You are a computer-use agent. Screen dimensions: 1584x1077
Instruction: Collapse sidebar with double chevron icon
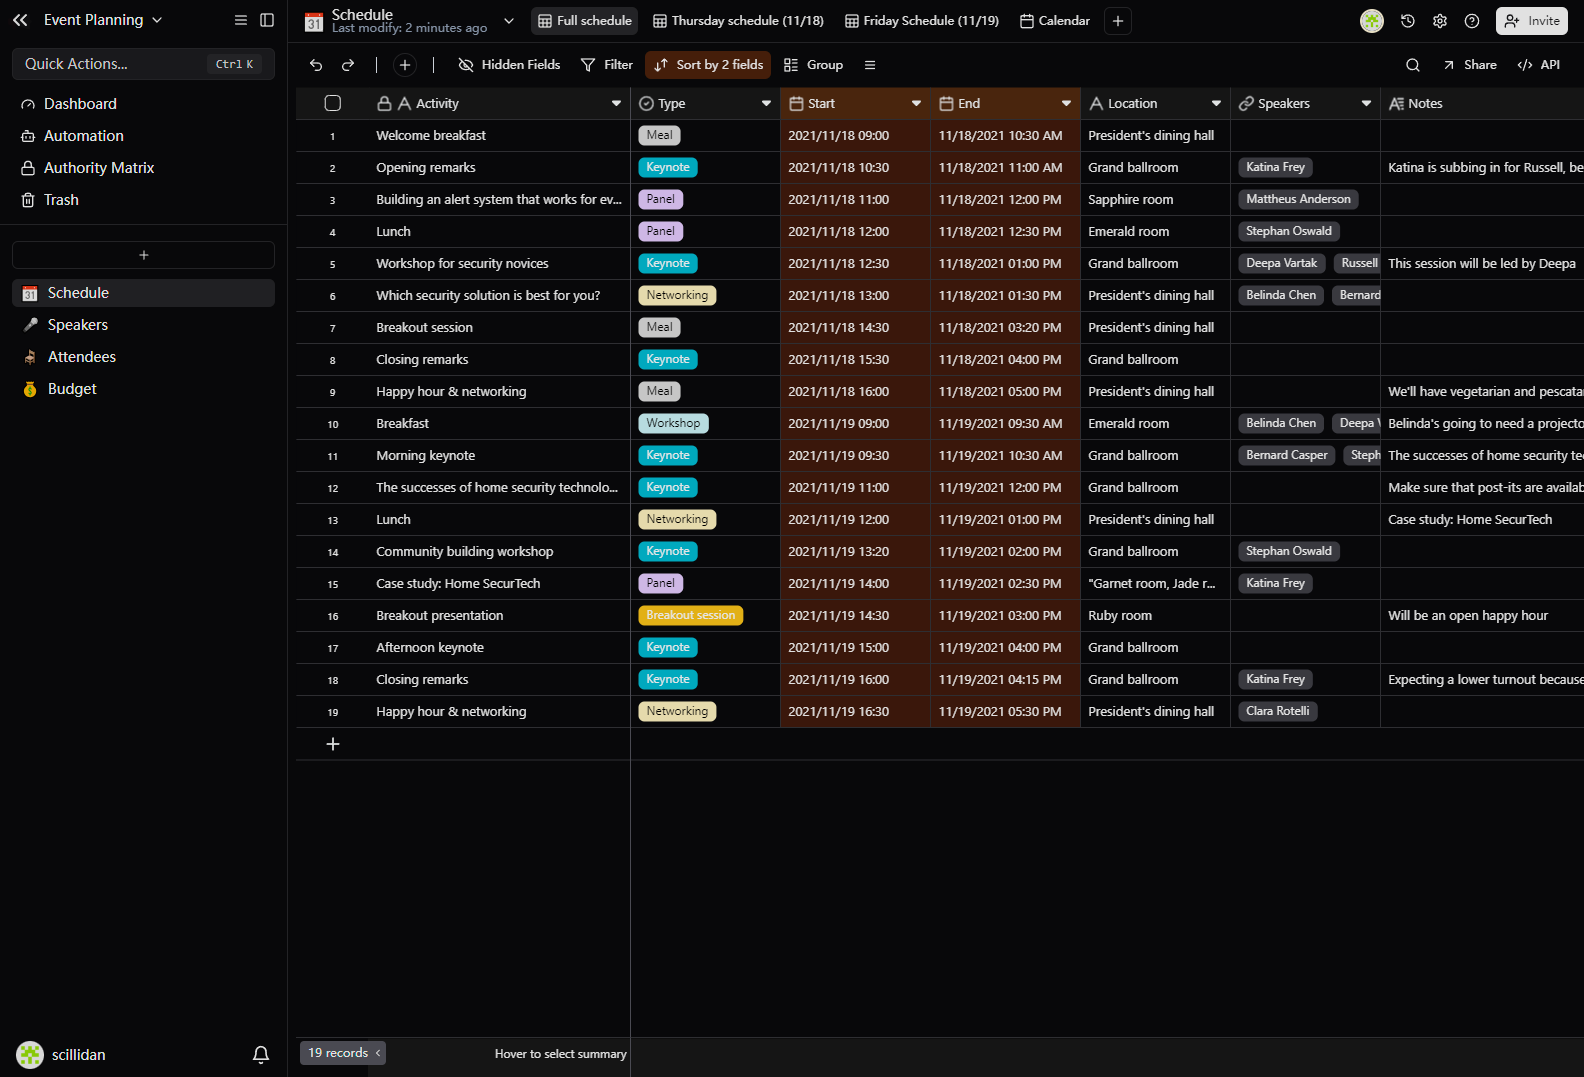20,20
